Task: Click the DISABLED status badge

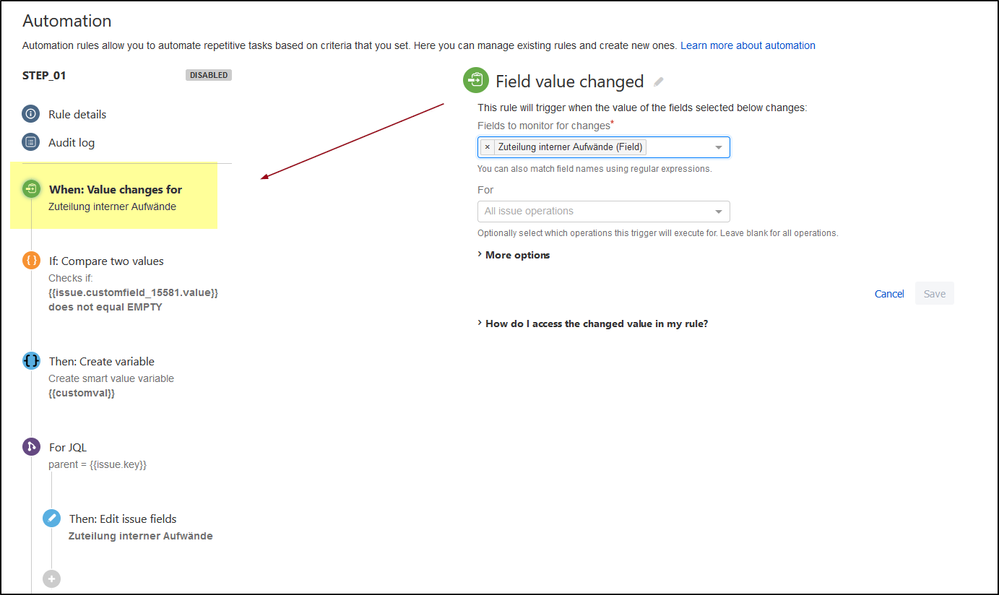Action: point(208,75)
